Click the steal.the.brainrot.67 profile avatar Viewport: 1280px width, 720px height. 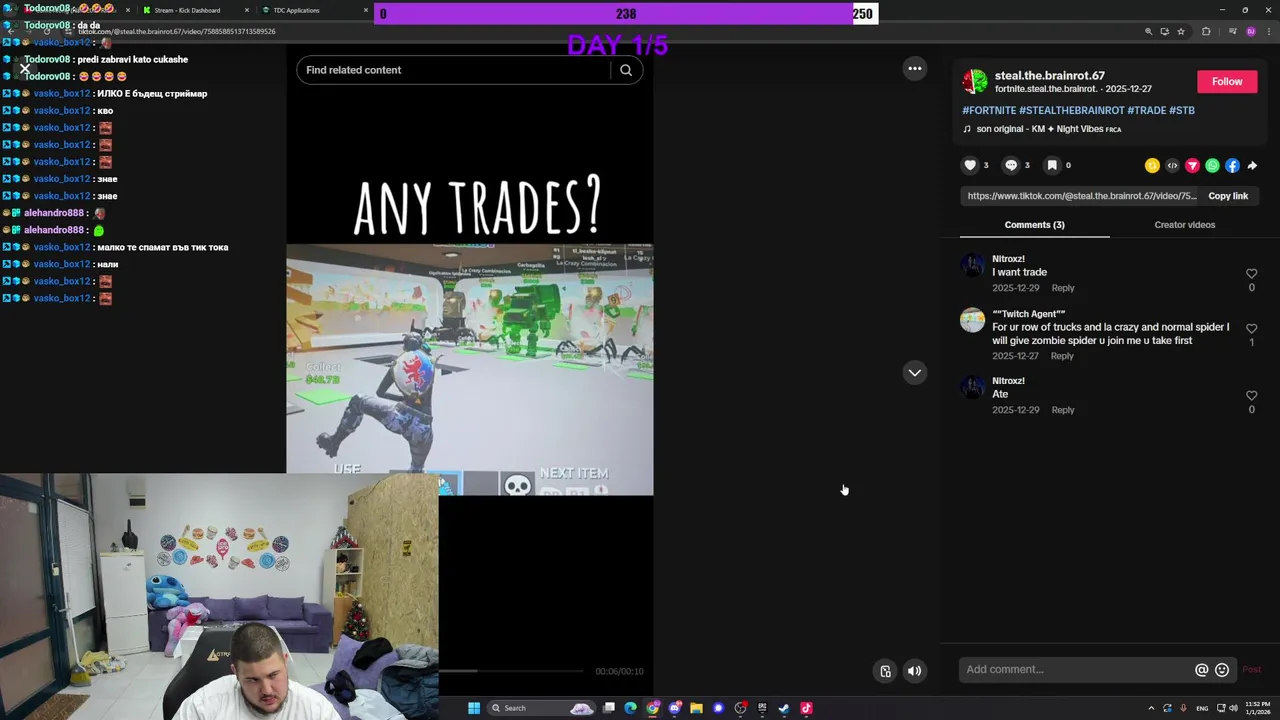[x=975, y=82]
